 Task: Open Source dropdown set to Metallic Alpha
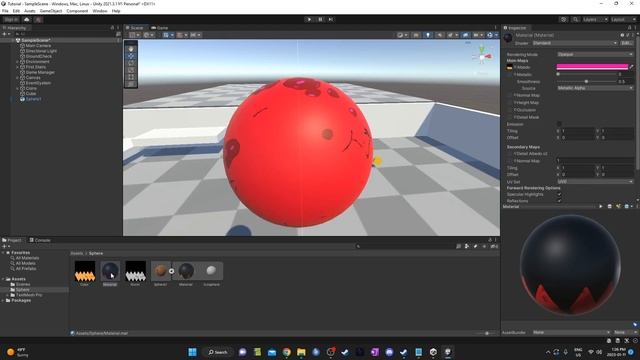[595, 88]
